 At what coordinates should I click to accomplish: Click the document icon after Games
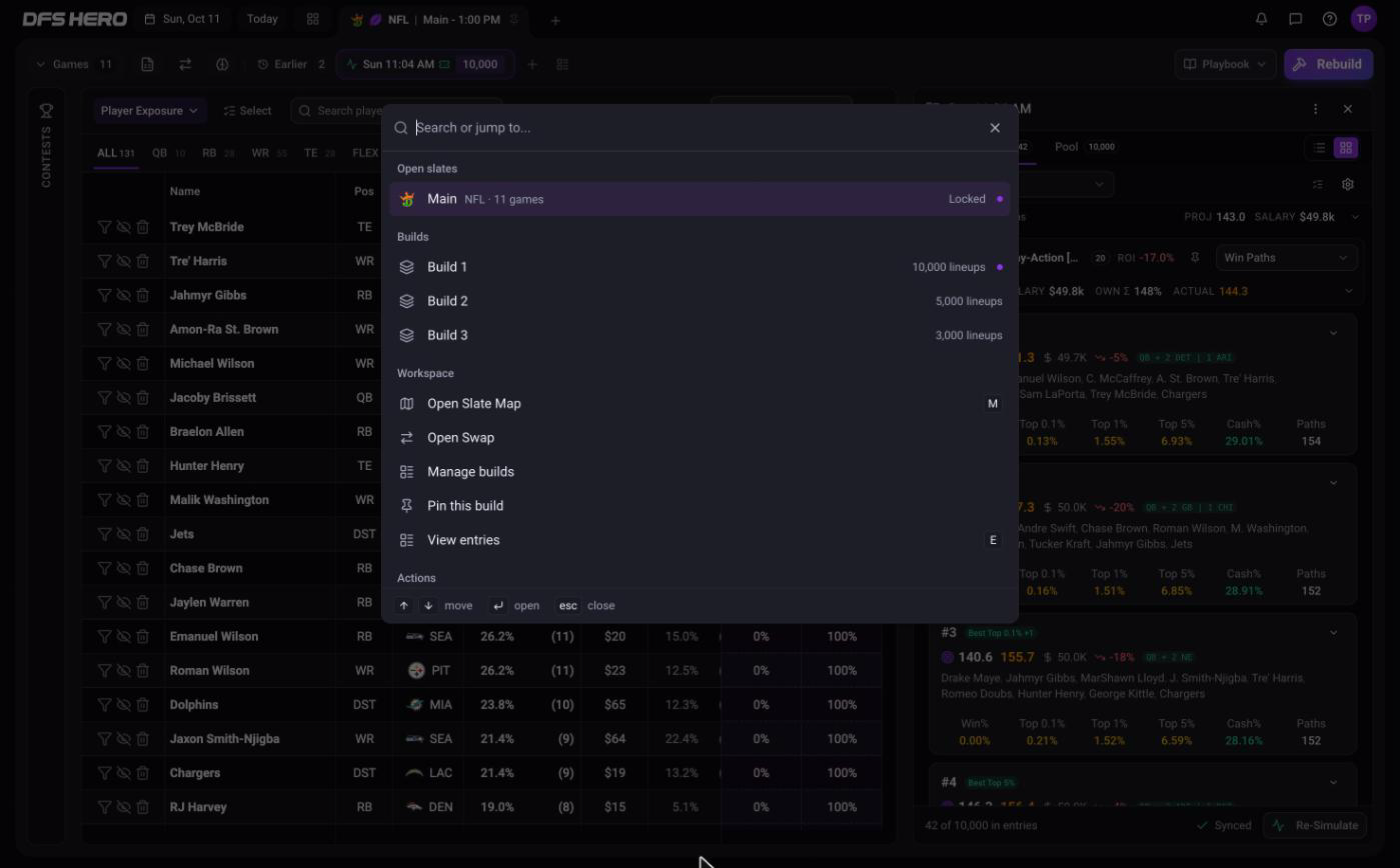147,64
